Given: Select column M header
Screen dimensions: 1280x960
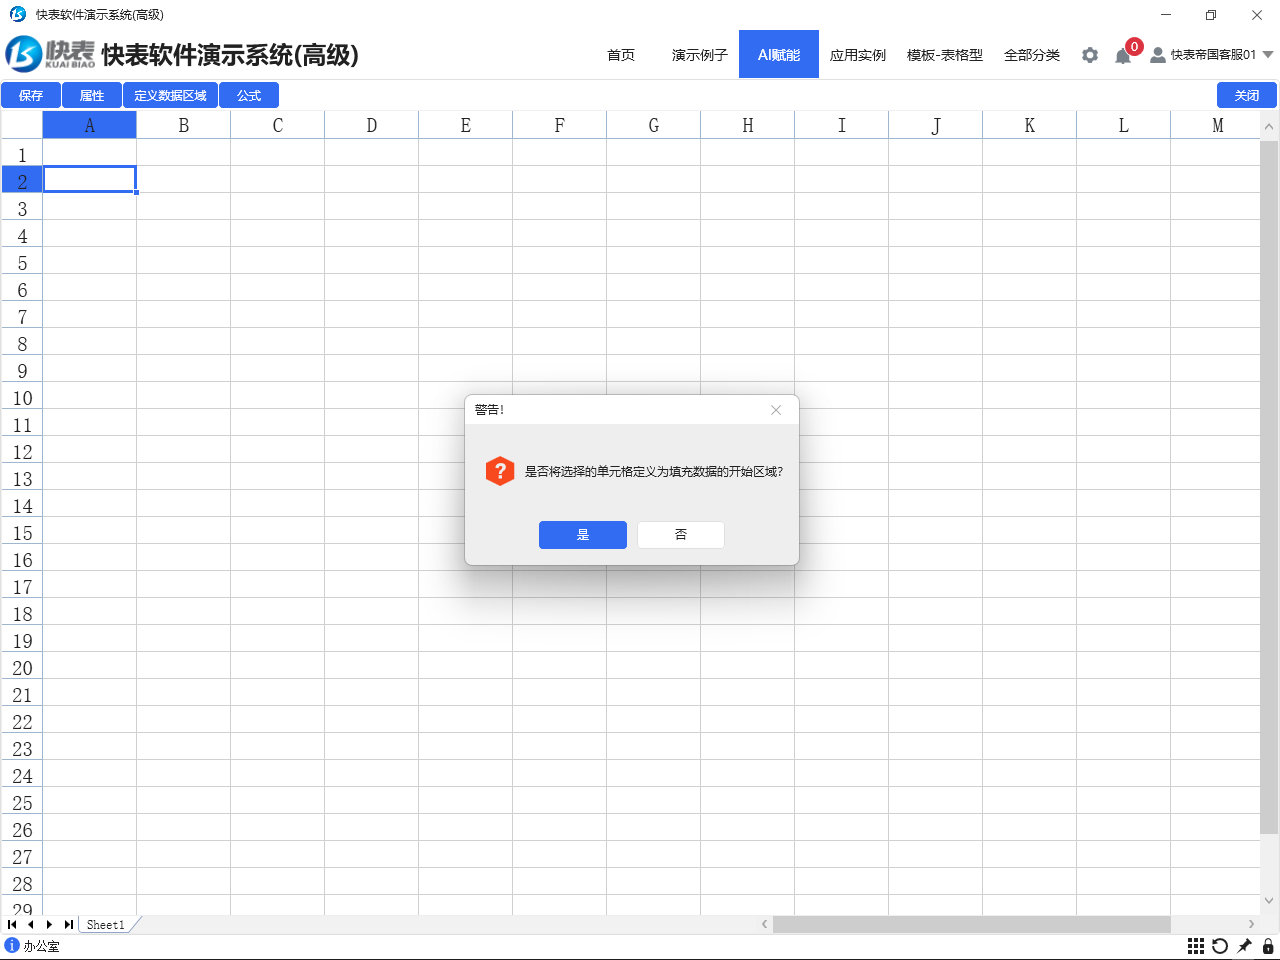Looking at the screenshot, I should (x=1217, y=125).
